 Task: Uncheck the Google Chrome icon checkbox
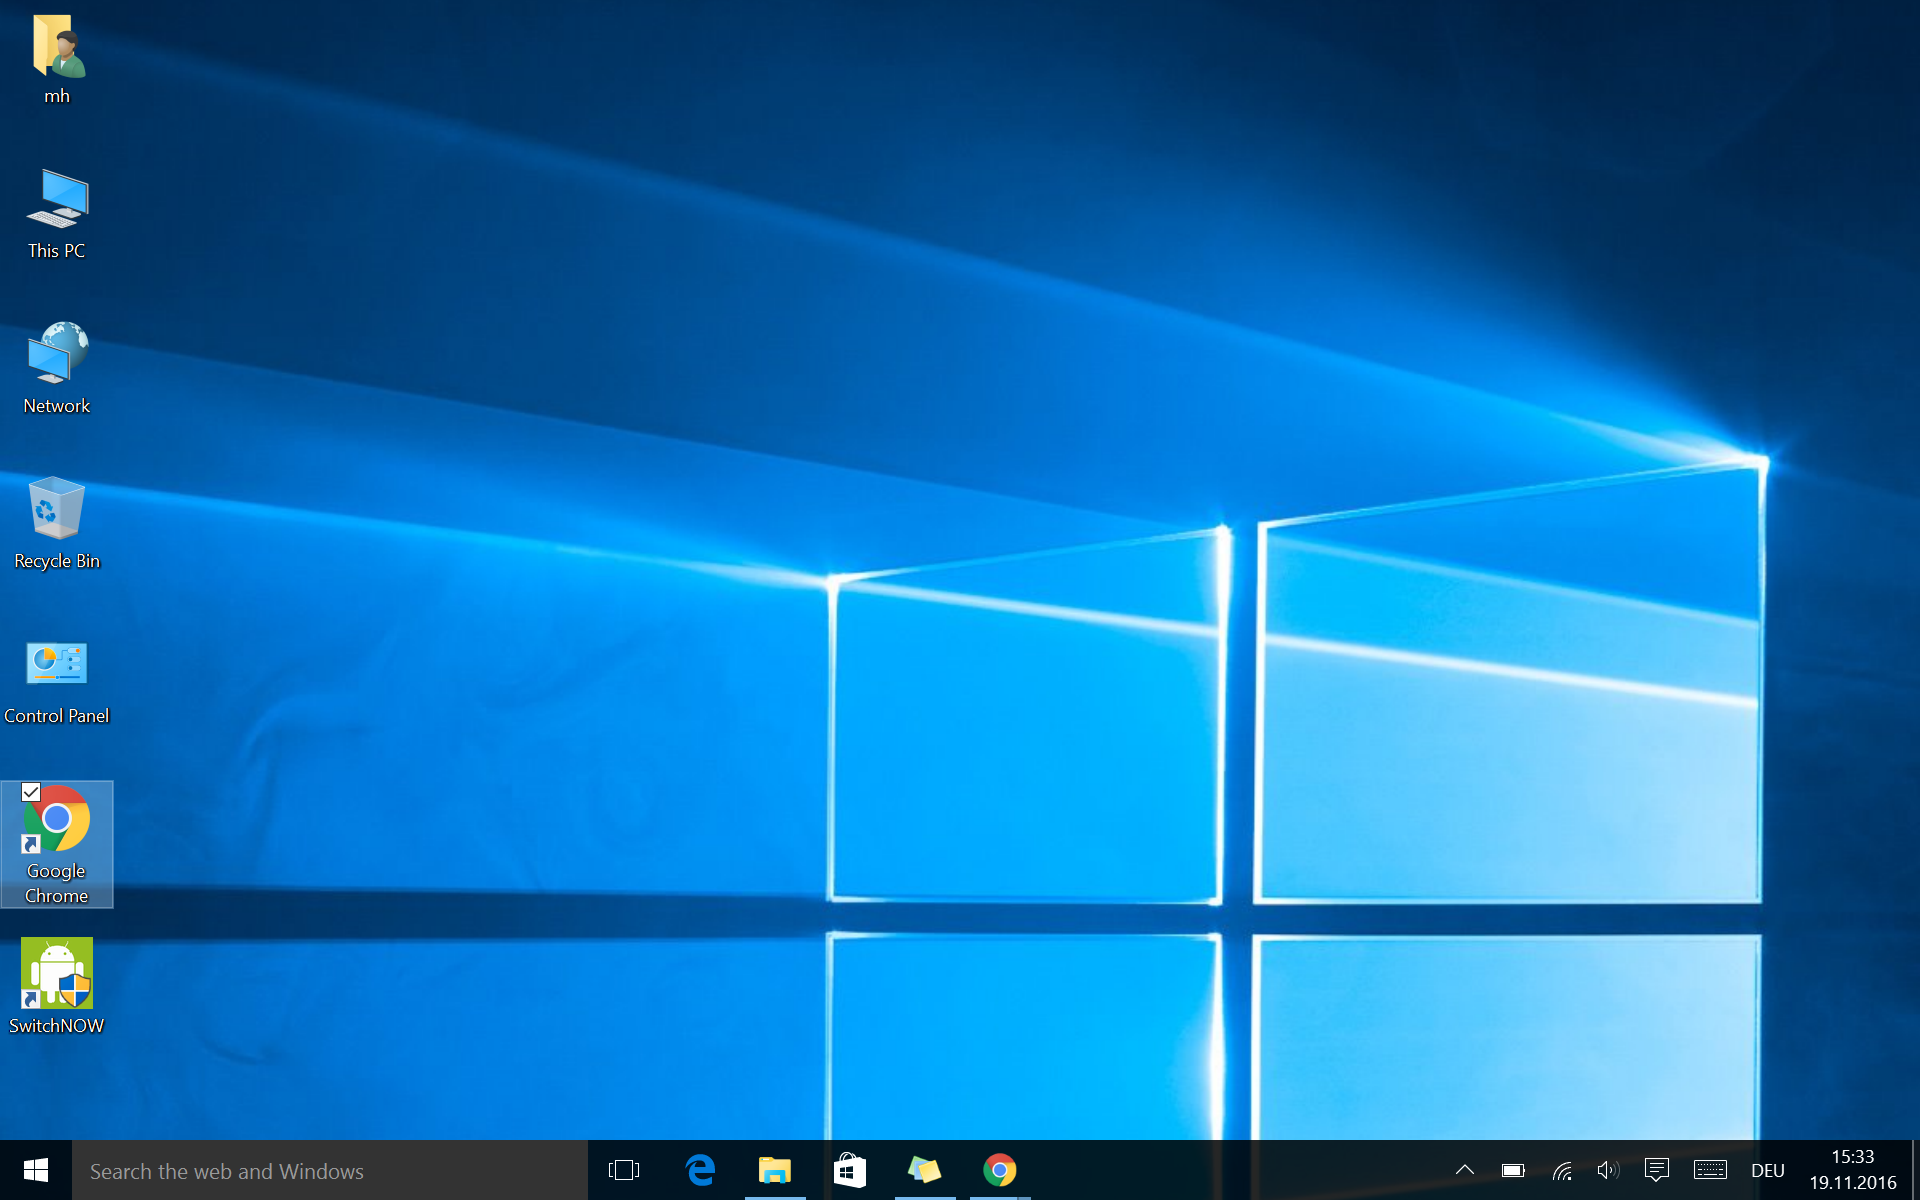tap(31, 792)
